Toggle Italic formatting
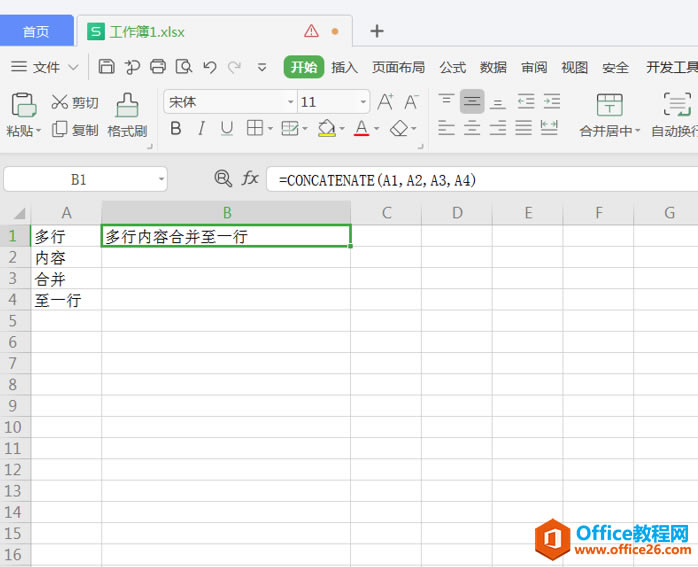The height and width of the screenshot is (567, 698). 201,129
